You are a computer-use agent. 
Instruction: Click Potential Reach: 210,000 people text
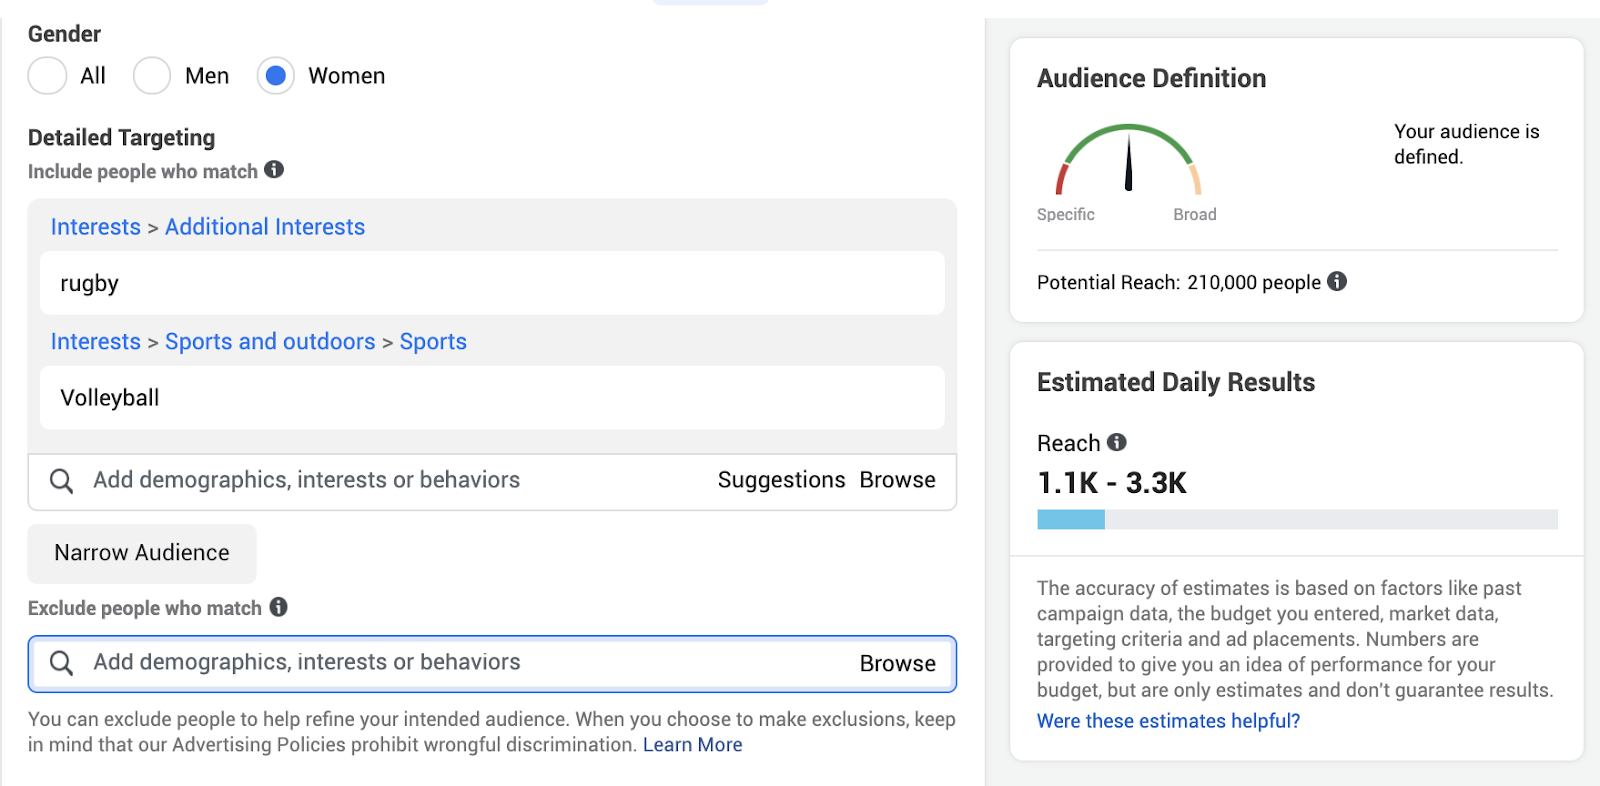tap(1179, 282)
